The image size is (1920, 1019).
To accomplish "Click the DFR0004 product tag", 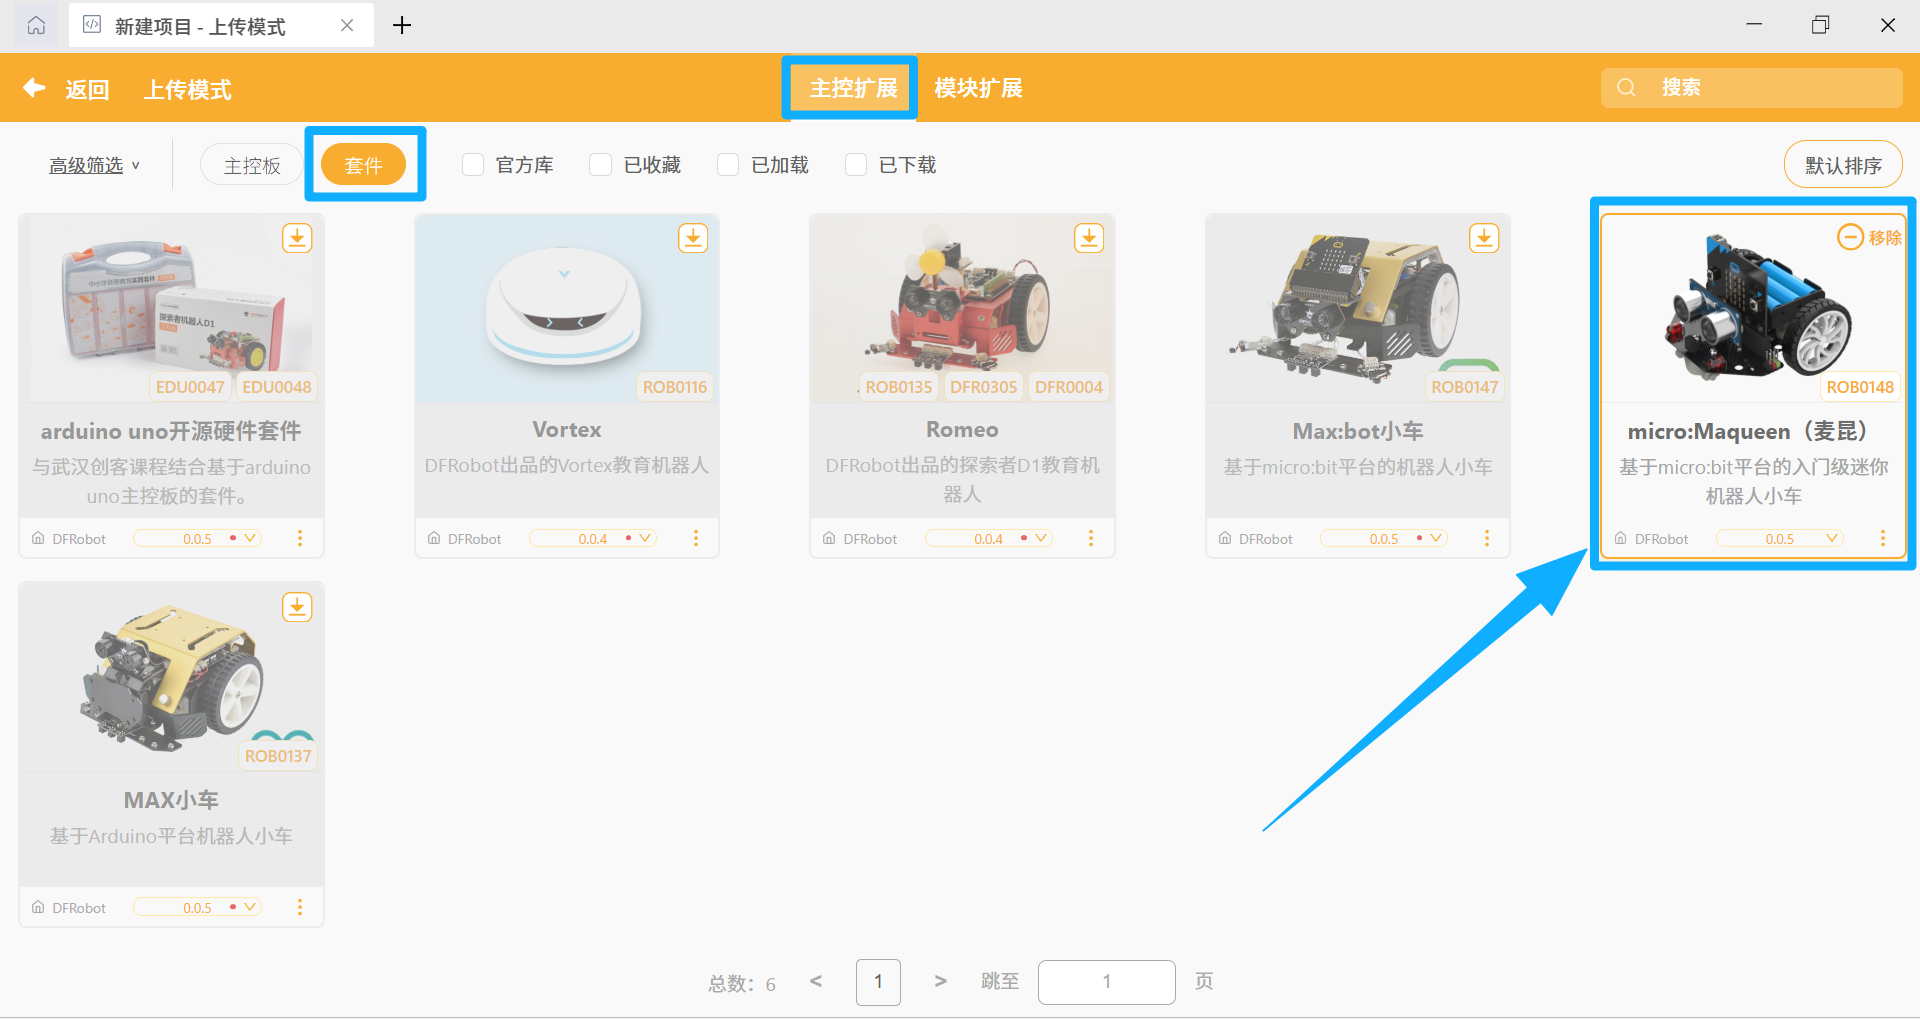I will [x=1069, y=387].
